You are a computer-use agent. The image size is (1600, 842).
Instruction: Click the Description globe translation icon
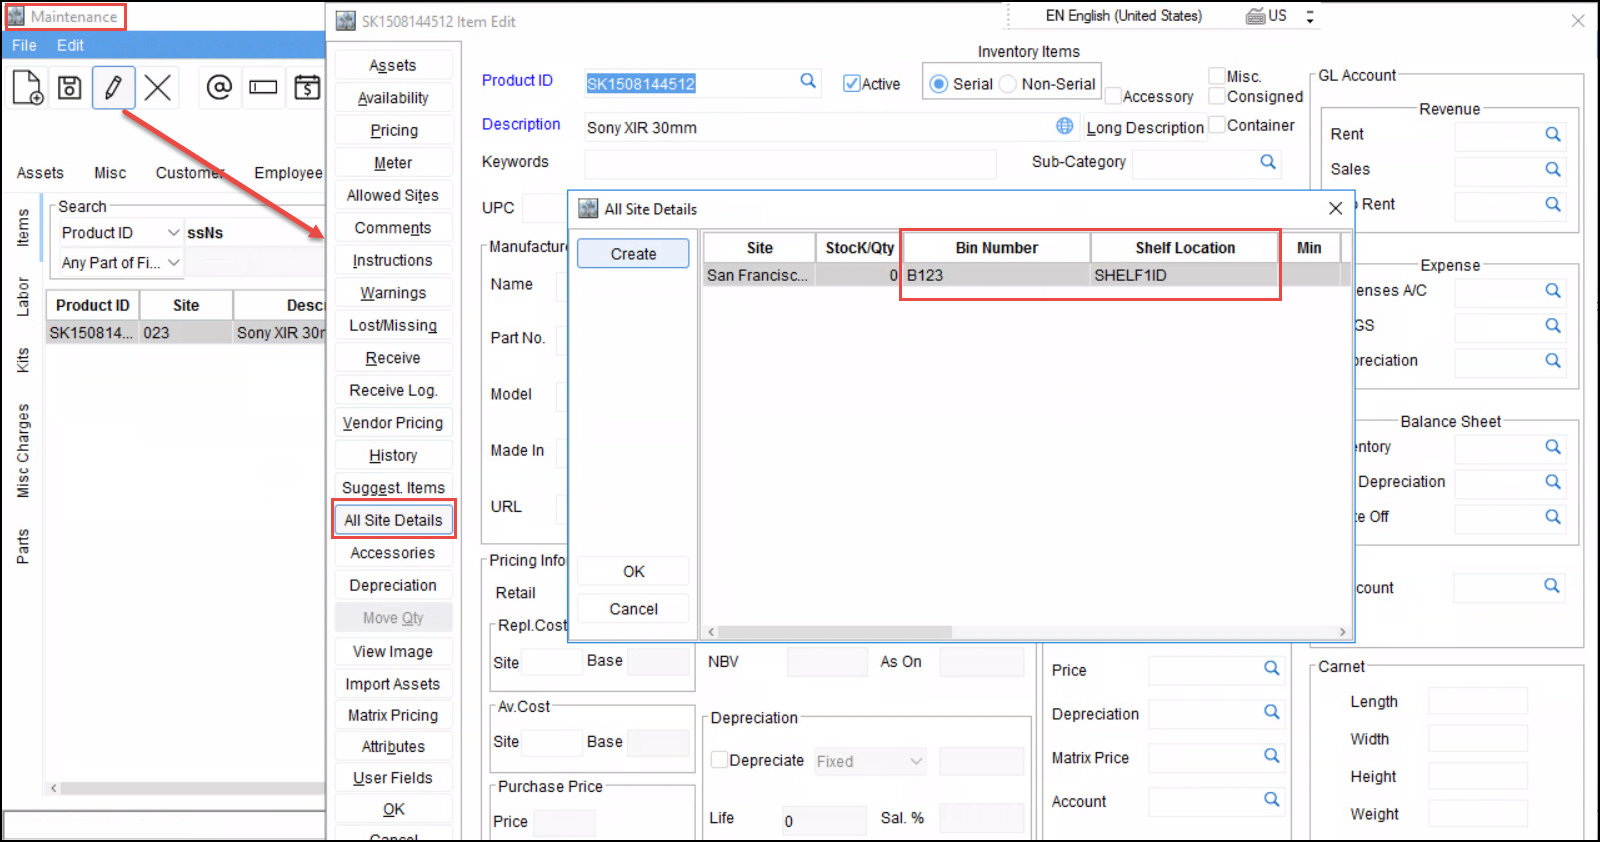1065,126
